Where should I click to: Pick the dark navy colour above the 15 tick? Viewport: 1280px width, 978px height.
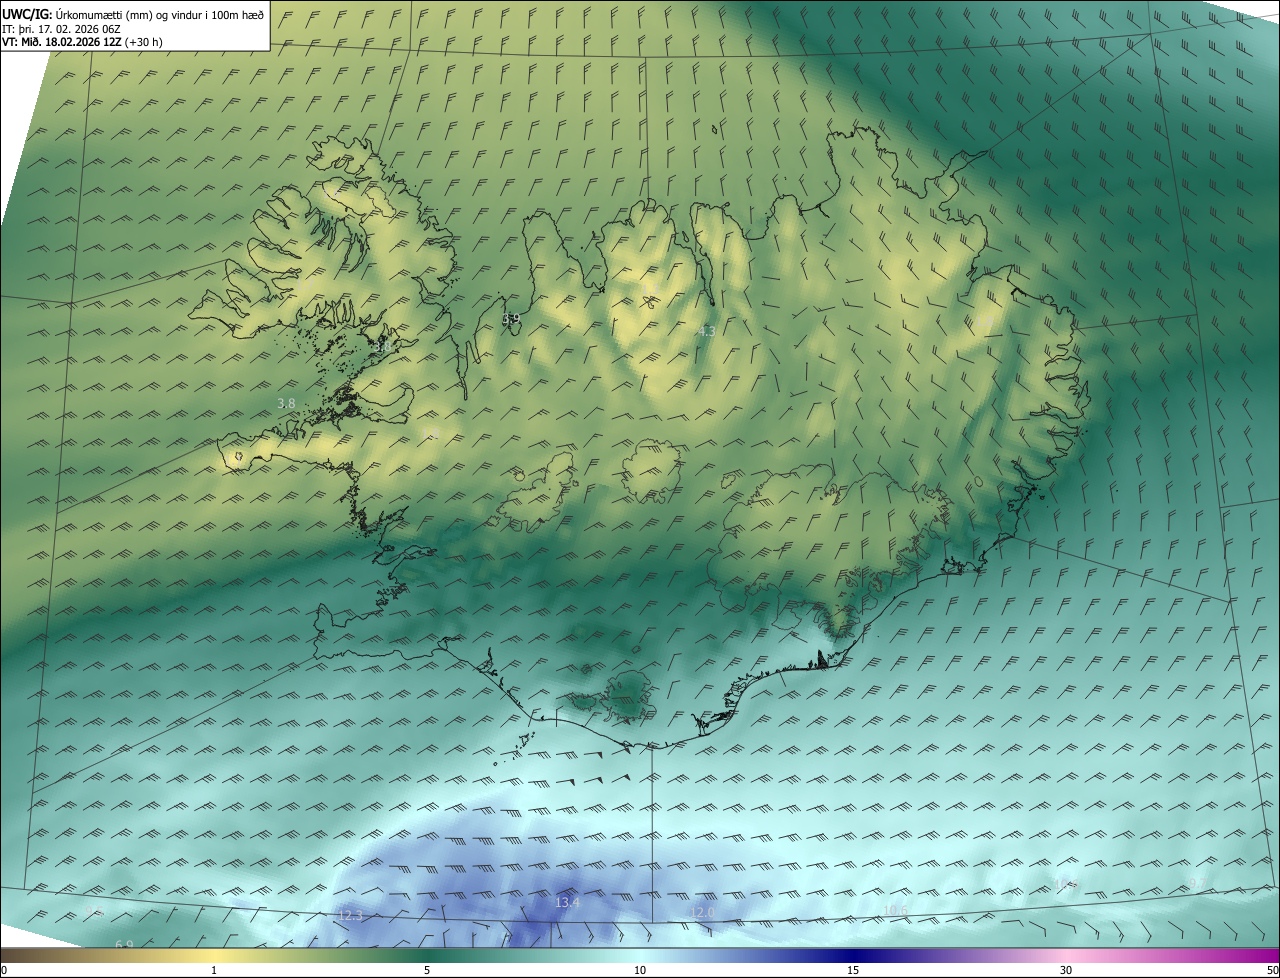(853, 955)
